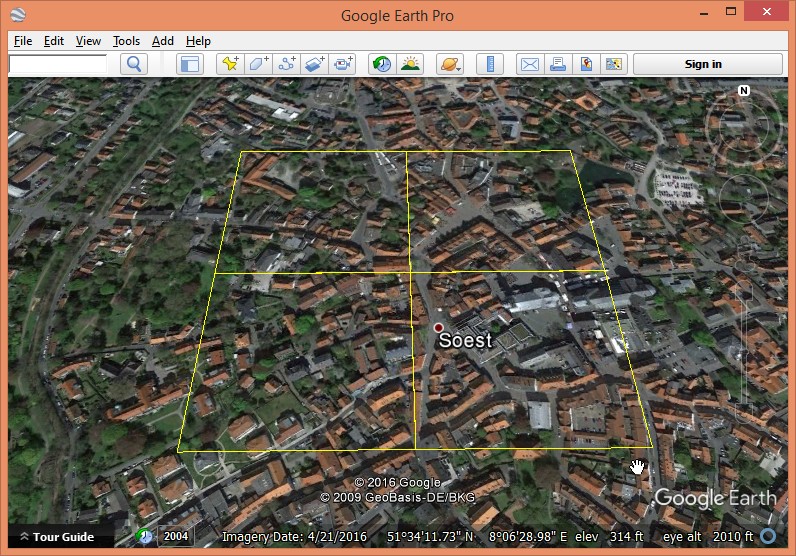Select the Add Path tool
The image size is (796, 556).
(287, 64)
